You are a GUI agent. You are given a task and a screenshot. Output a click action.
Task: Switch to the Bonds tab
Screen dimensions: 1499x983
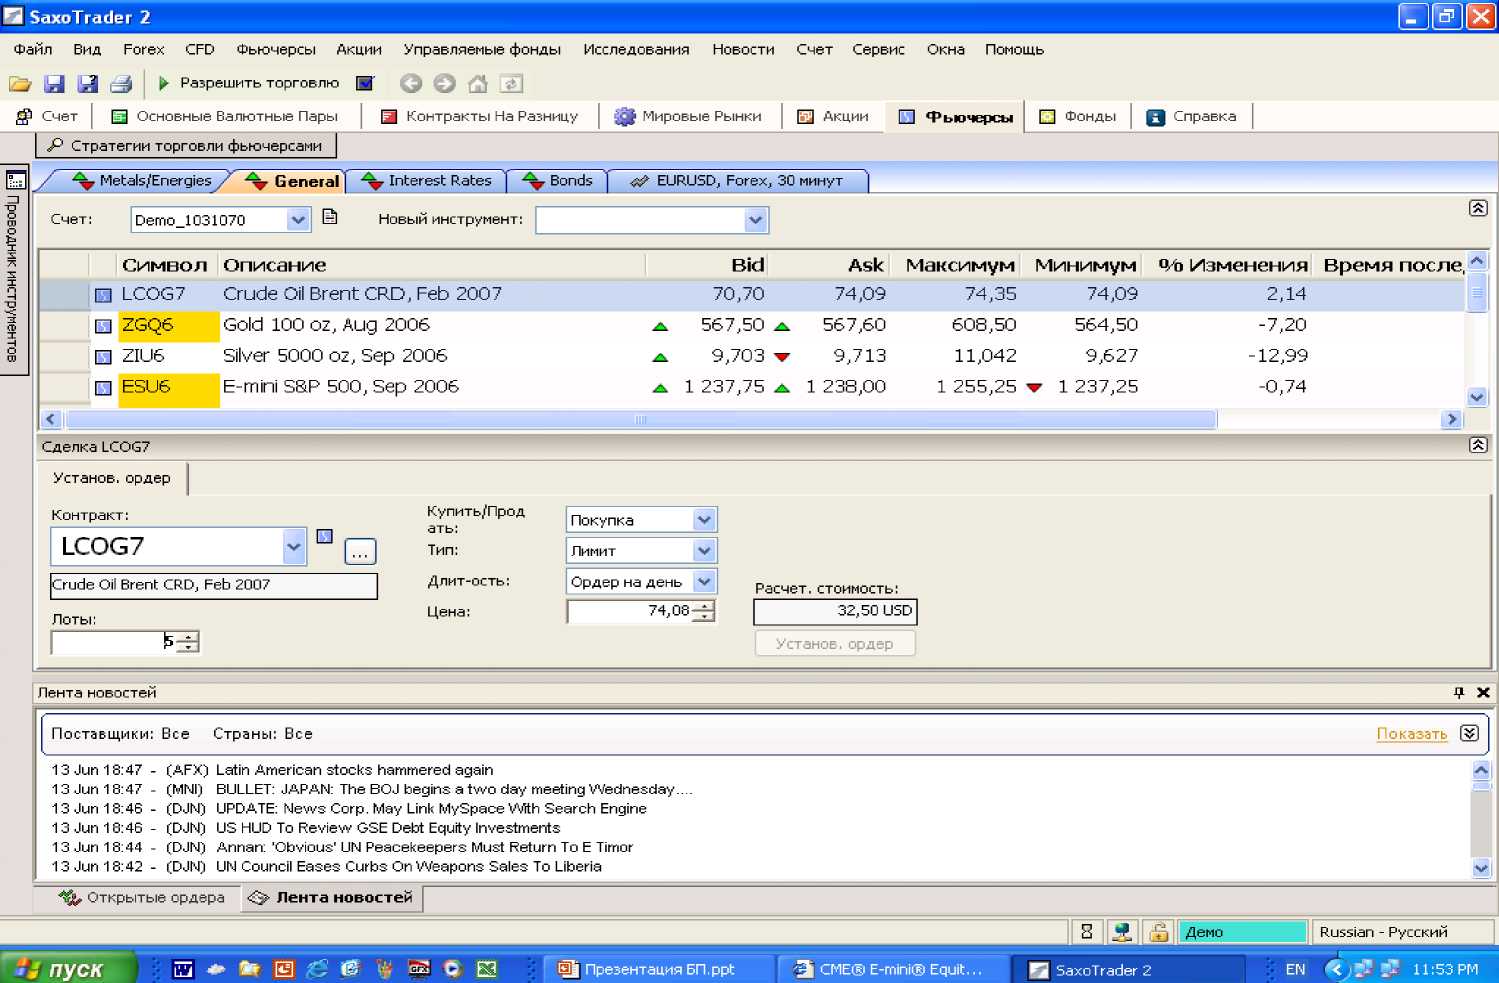click(x=558, y=181)
